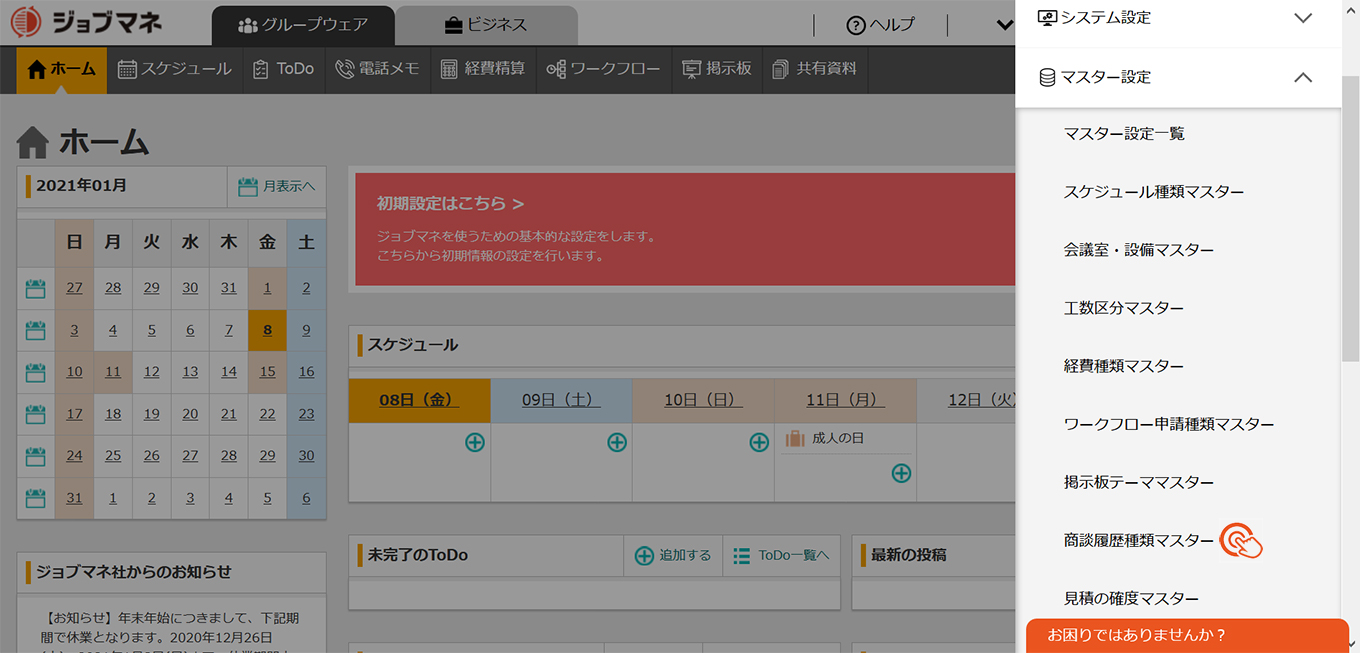The width and height of the screenshot is (1360, 653).
Task: Open the ホーム tab in navigation bar
Action: 62,69
